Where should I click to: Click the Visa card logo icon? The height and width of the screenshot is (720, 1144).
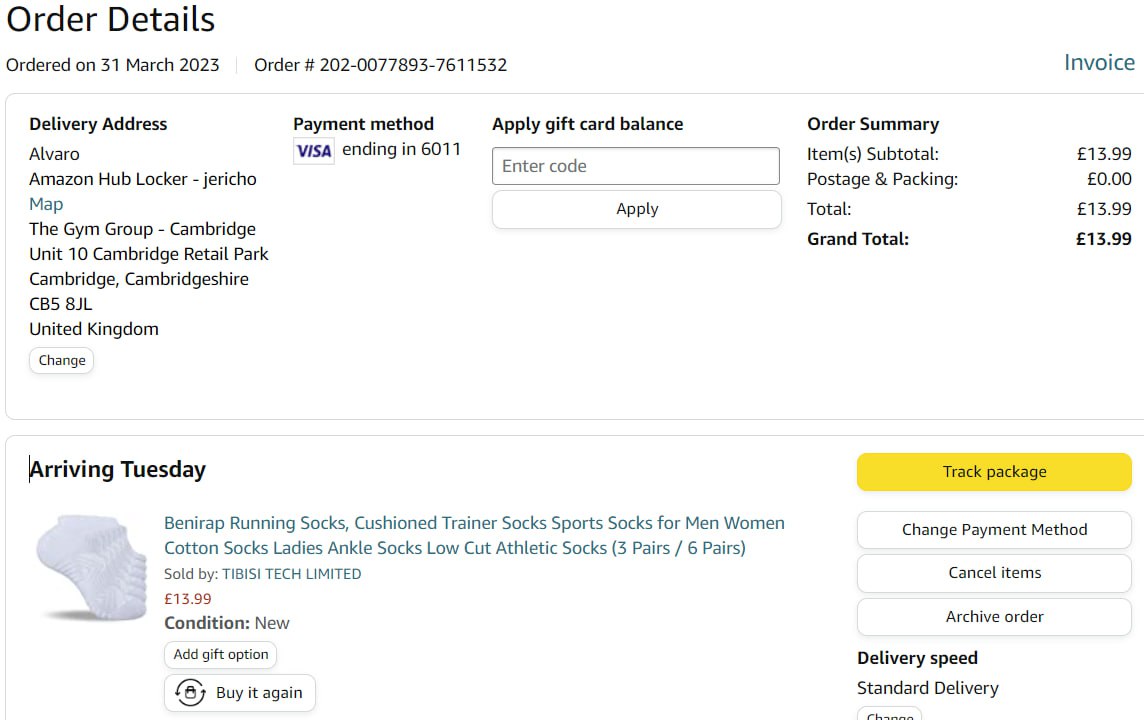(314, 151)
